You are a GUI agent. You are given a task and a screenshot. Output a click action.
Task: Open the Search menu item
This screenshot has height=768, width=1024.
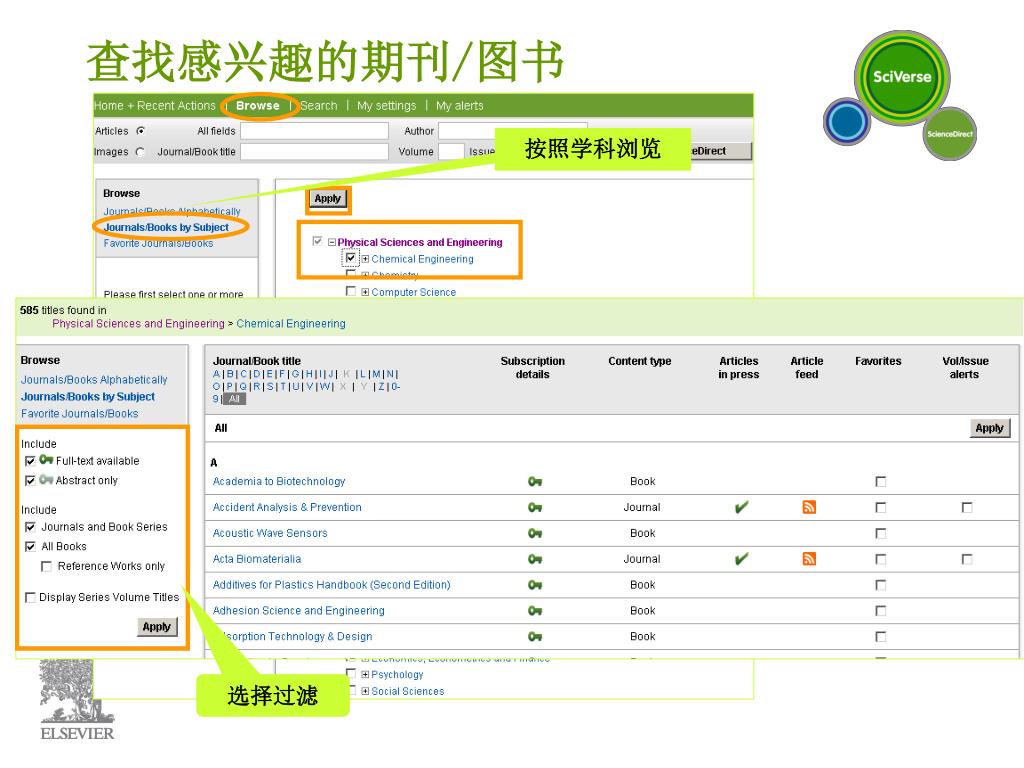tap(318, 106)
